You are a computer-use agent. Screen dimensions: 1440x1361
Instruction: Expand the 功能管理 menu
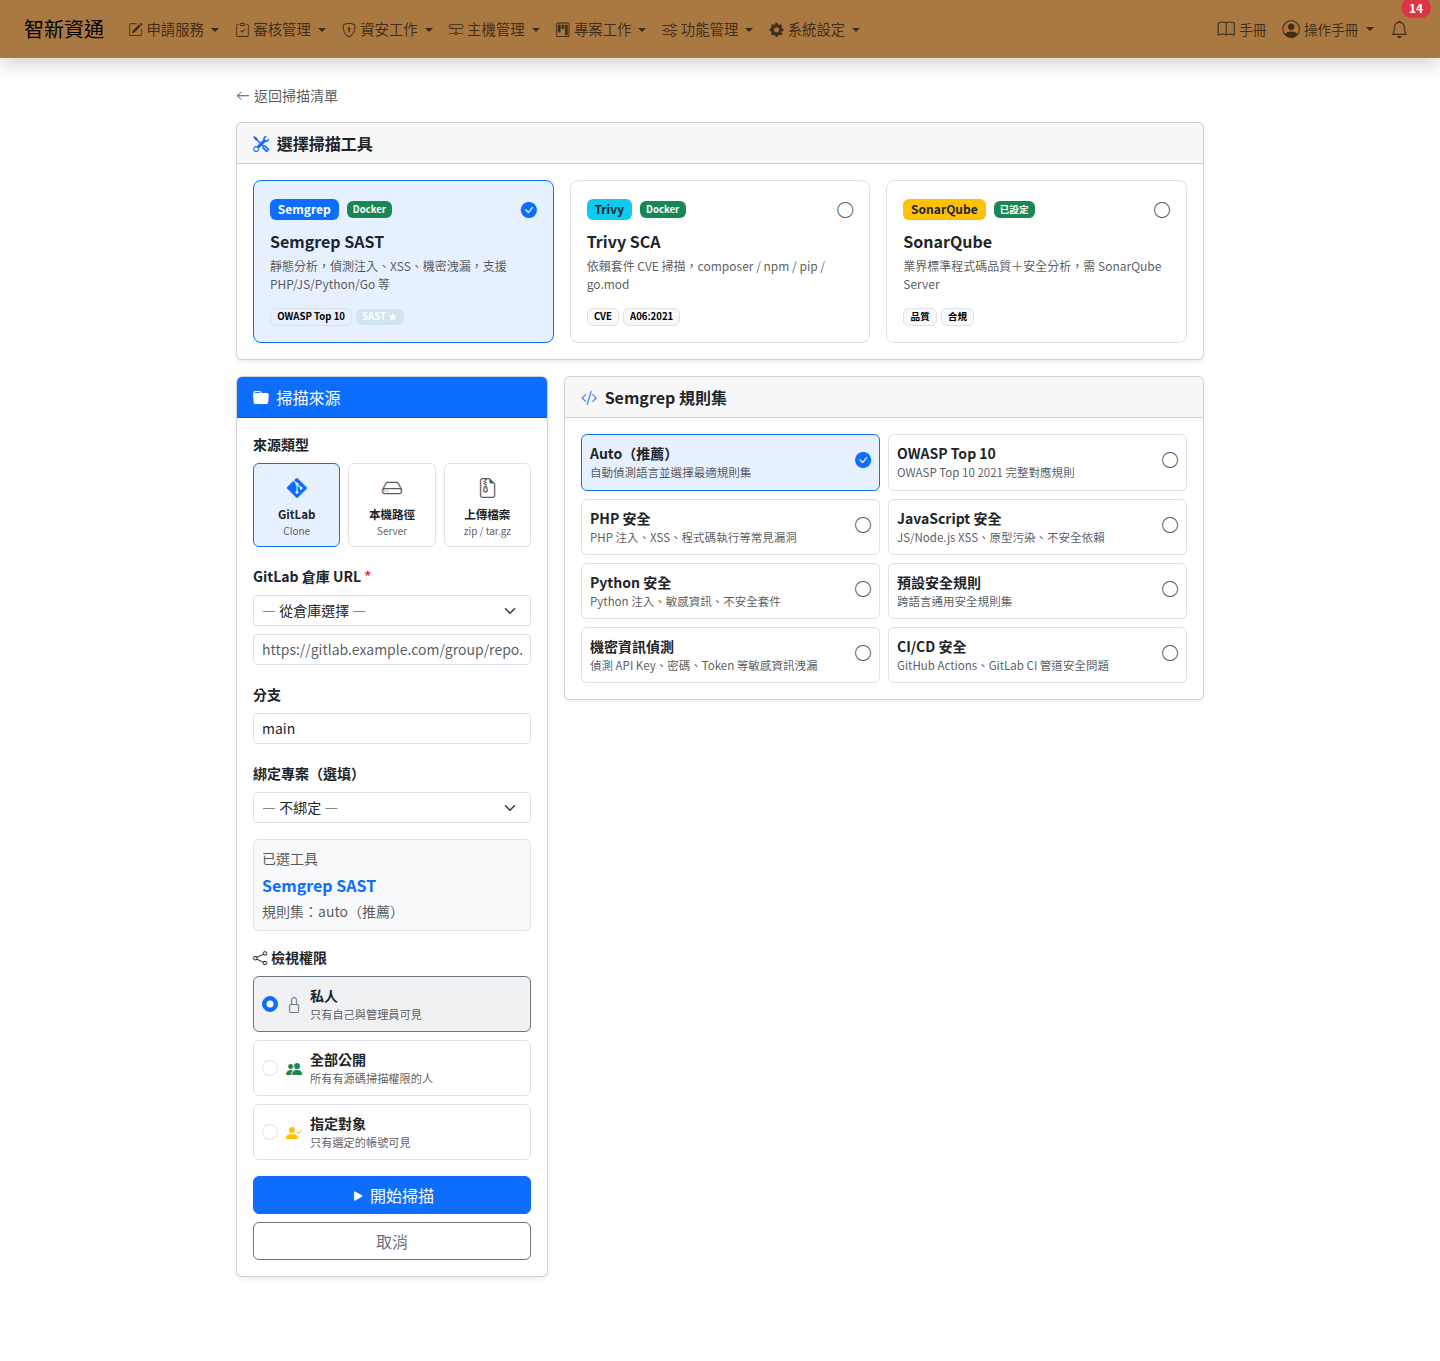coord(708,30)
